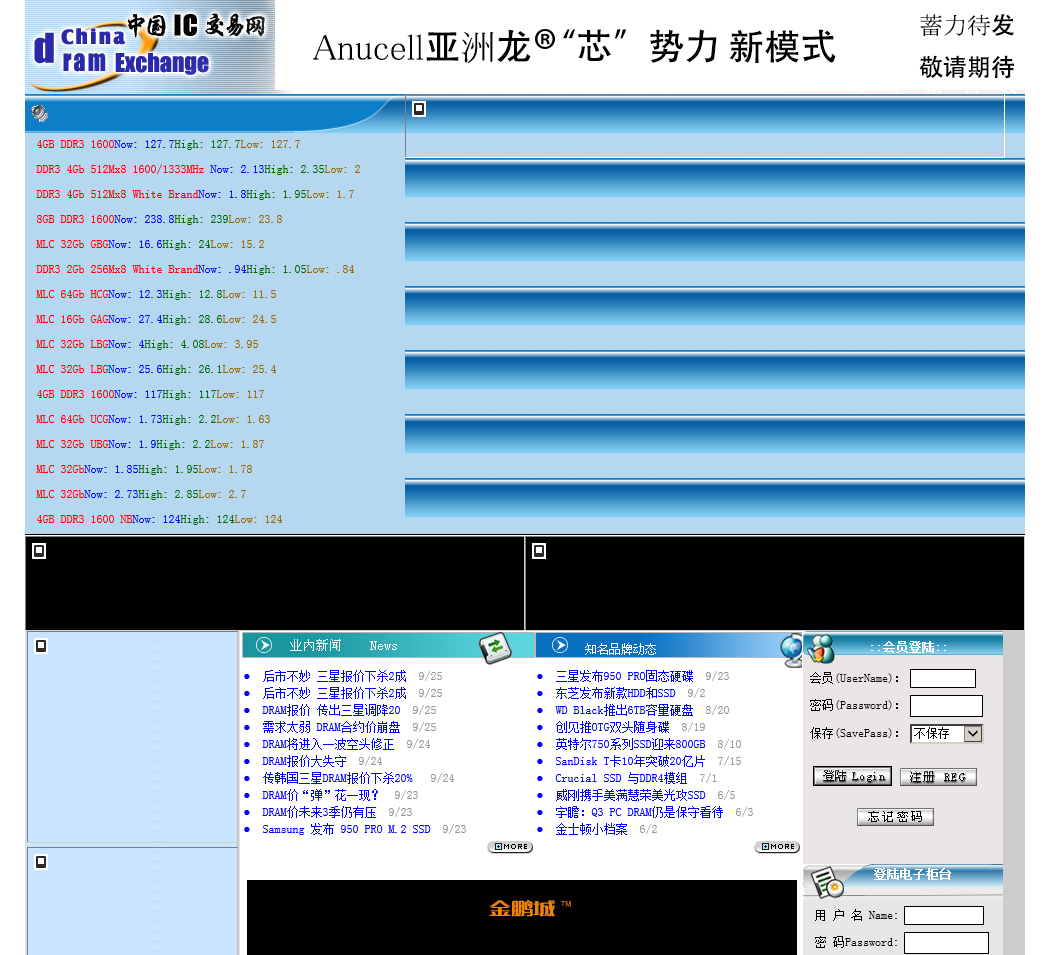Viewport: 1050px width, 955px height.
Task: Click the speaker icon above the price list
Action: (x=40, y=113)
